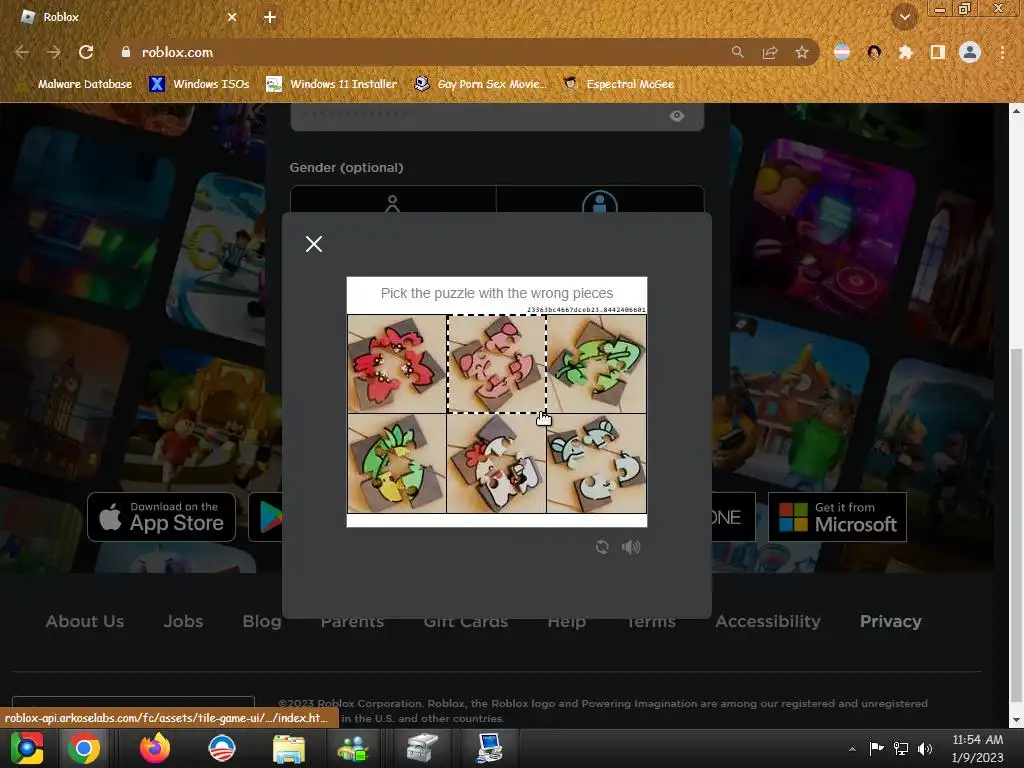The image size is (1024, 768).
Task: Open the file explorer folder taskbar icon
Action: click(x=289, y=748)
